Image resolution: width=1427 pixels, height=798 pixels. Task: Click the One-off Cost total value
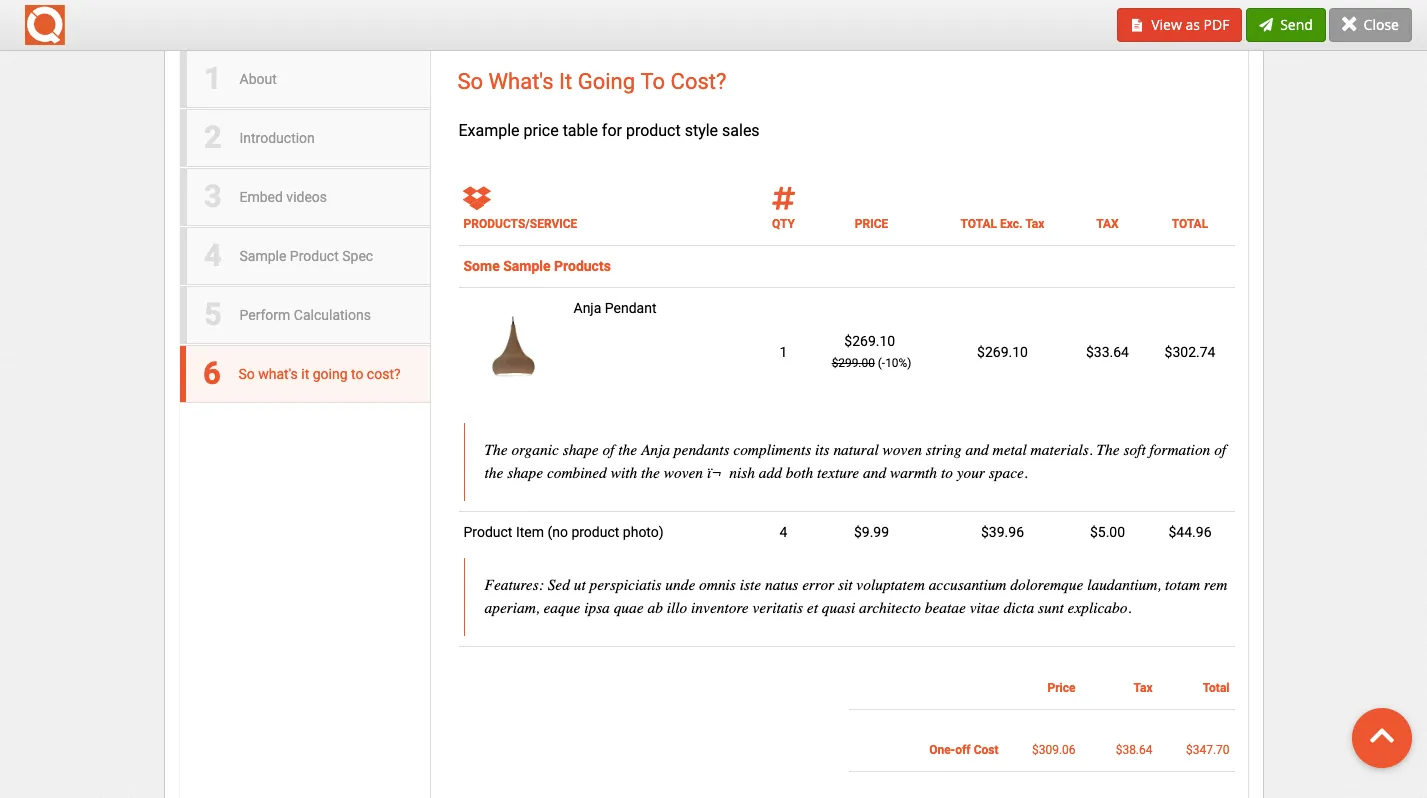click(x=1207, y=749)
